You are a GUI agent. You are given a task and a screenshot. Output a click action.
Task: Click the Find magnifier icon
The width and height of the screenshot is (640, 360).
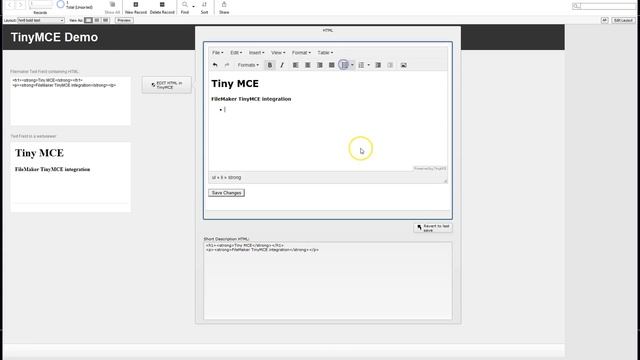(184, 5)
